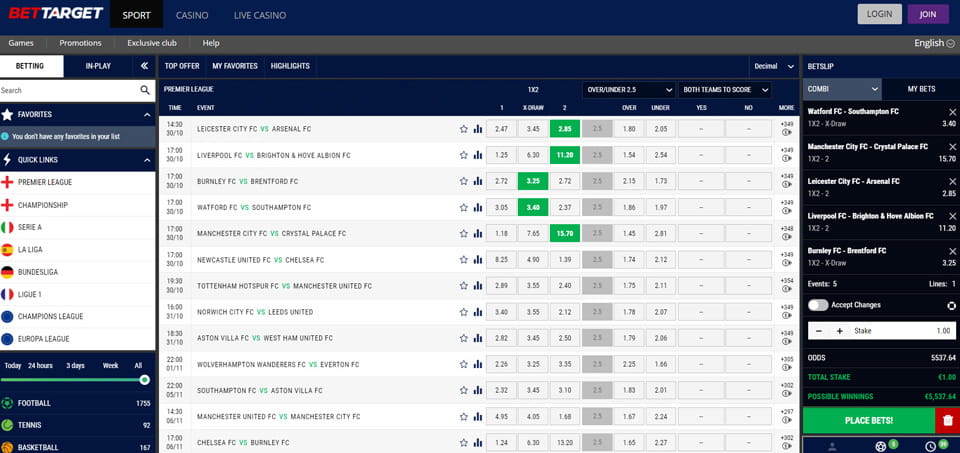The height and width of the screenshot is (453, 960).
Task: Select the Highlights tab
Action: [290, 66]
